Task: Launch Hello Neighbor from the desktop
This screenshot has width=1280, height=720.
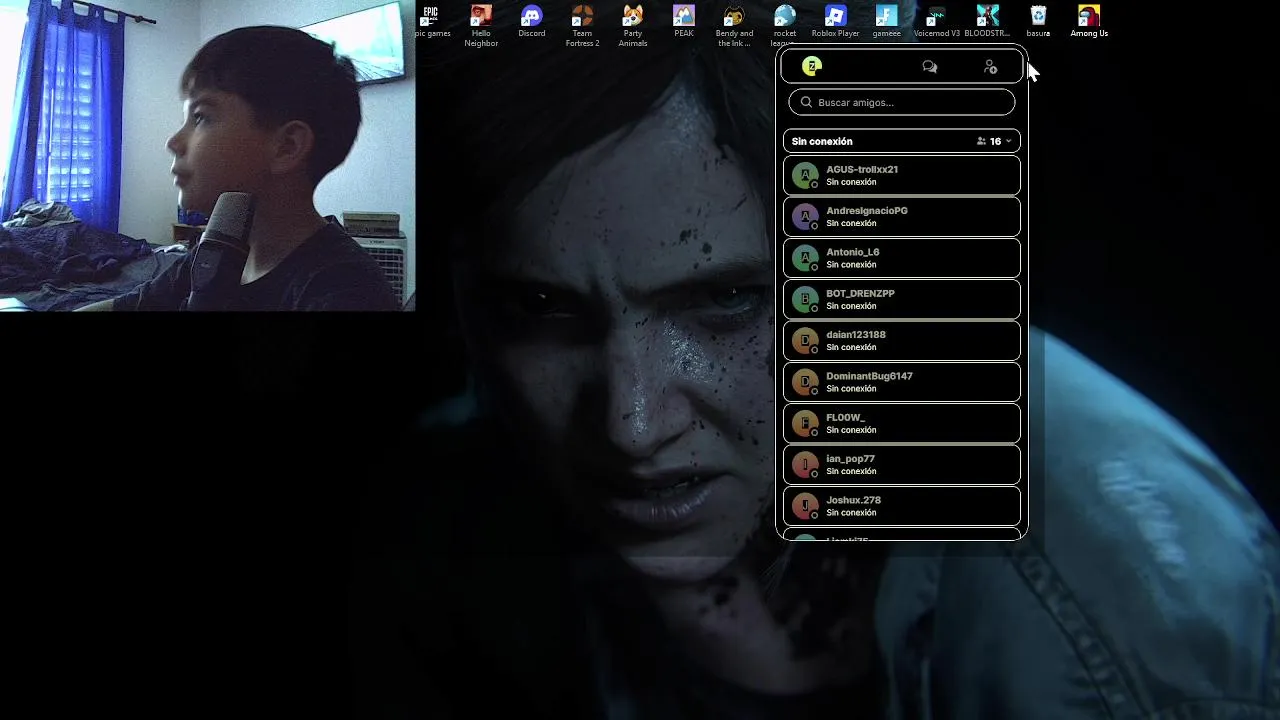Action: click(481, 27)
